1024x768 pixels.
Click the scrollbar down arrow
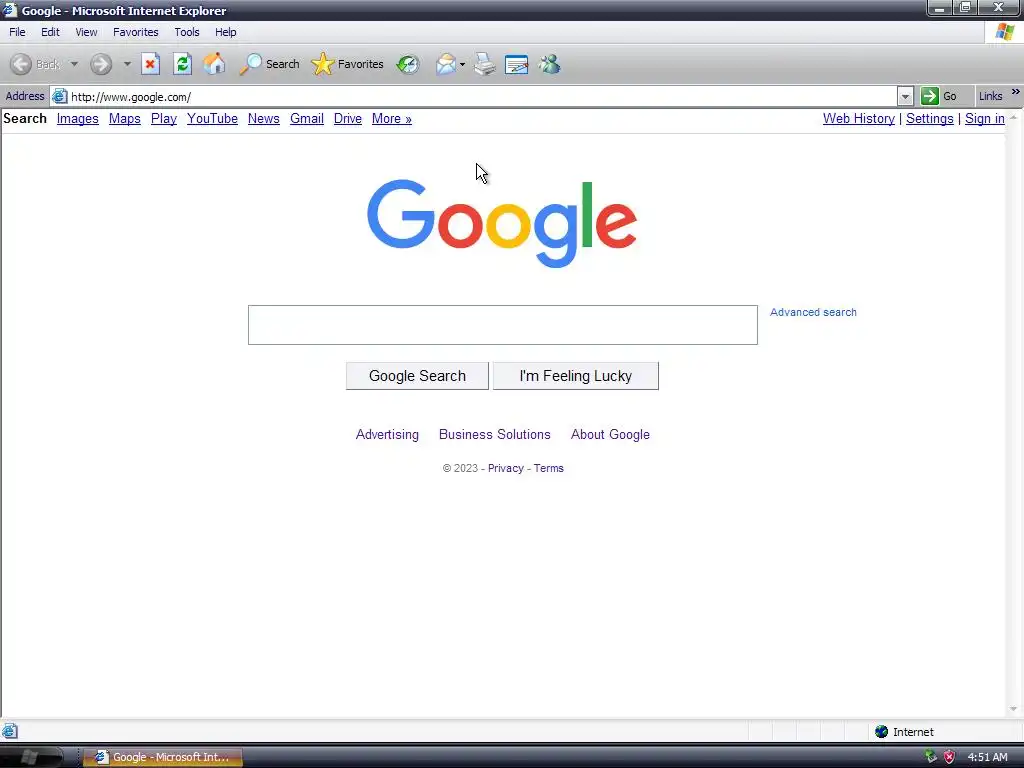click(x=1014, y=709)
